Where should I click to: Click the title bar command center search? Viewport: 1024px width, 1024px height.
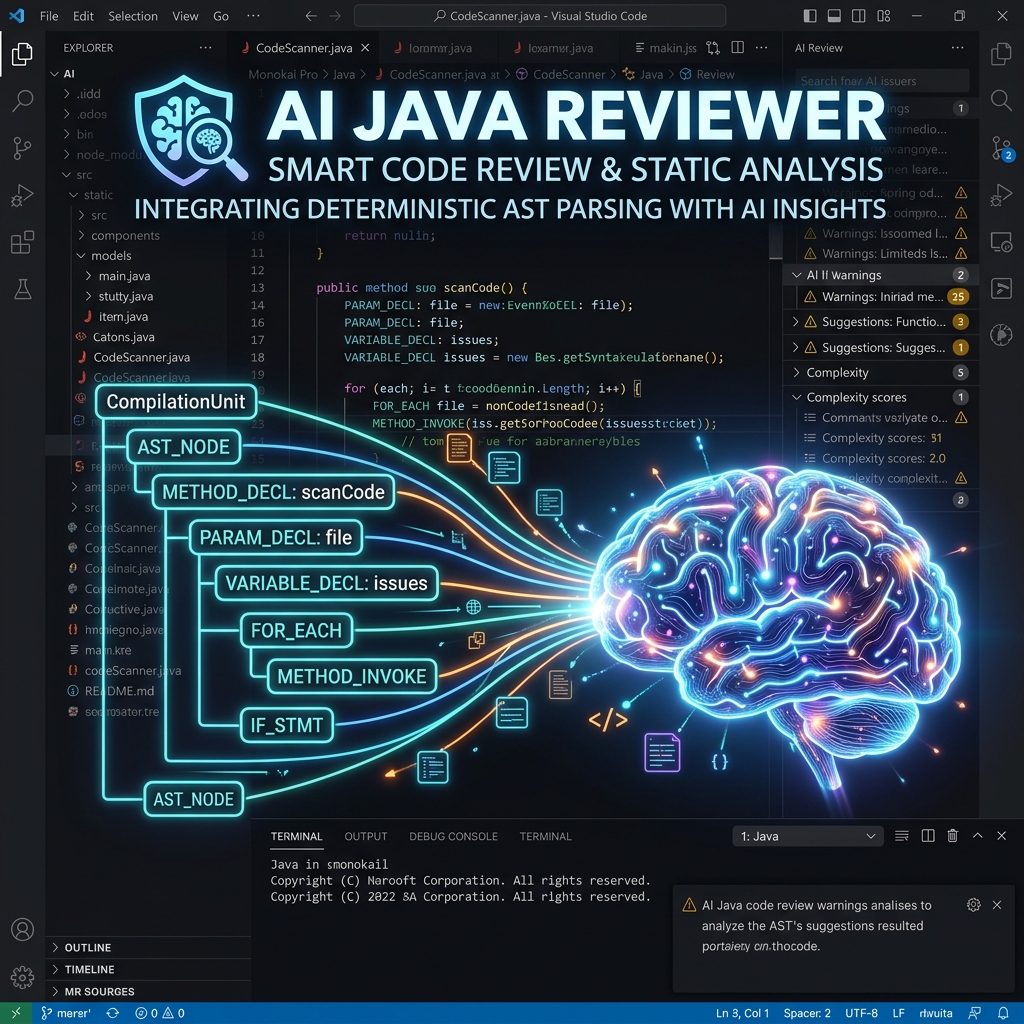pos(540,16)
